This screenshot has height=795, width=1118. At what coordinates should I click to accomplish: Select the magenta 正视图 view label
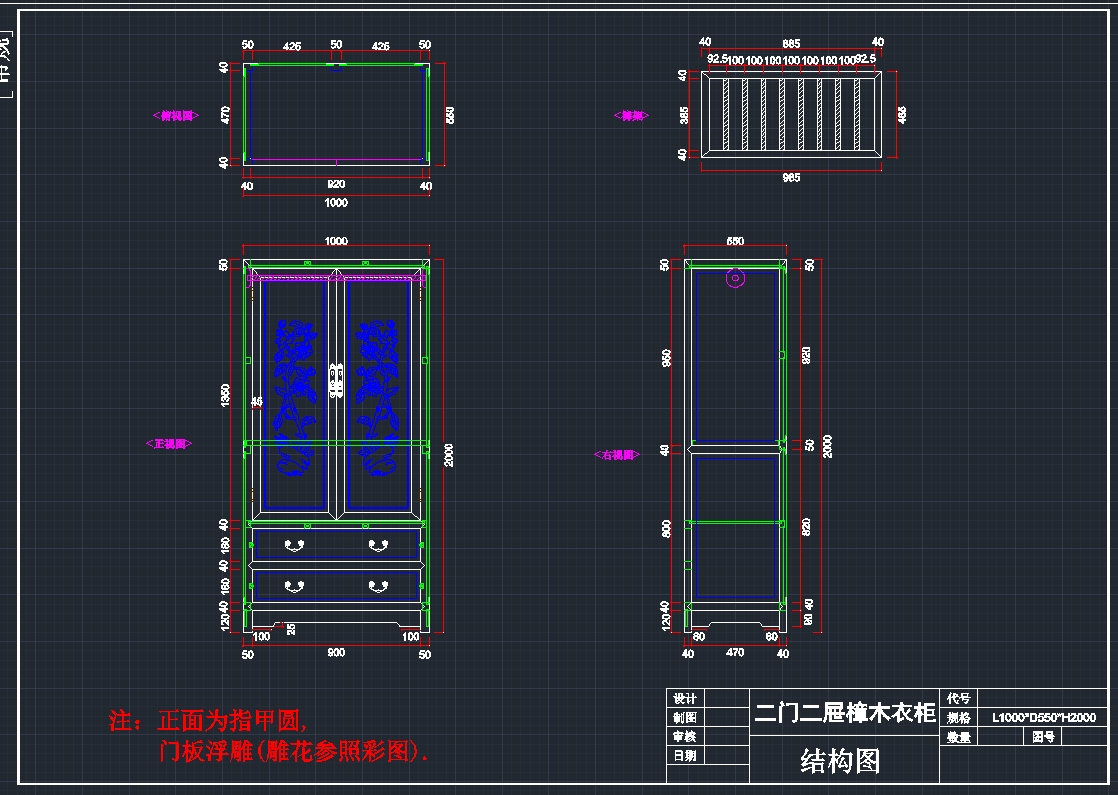click(x=168, y=443)
